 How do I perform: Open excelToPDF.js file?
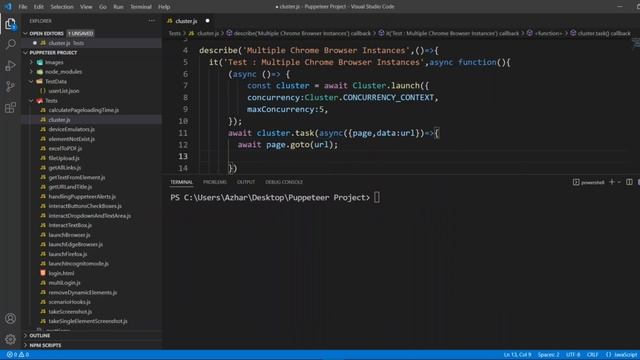point(65,149)
